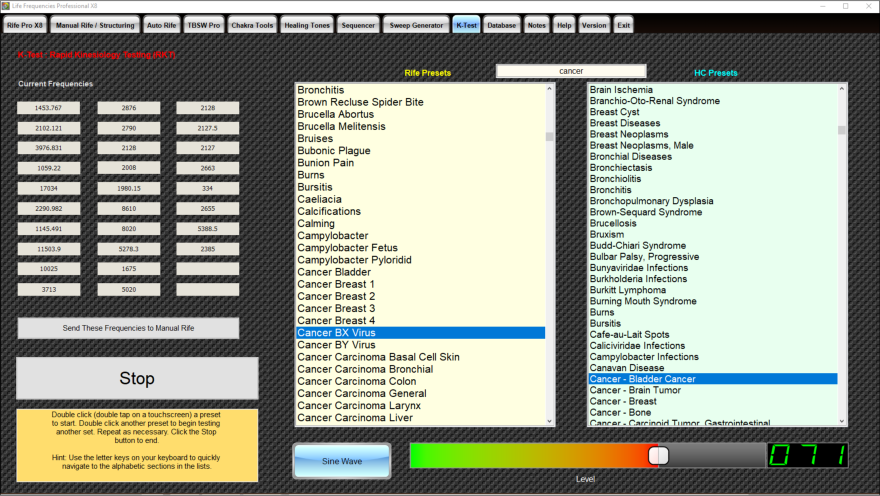Click frequency box 1980.15
This screenshot has height=496, width=880.
point(129,189)
